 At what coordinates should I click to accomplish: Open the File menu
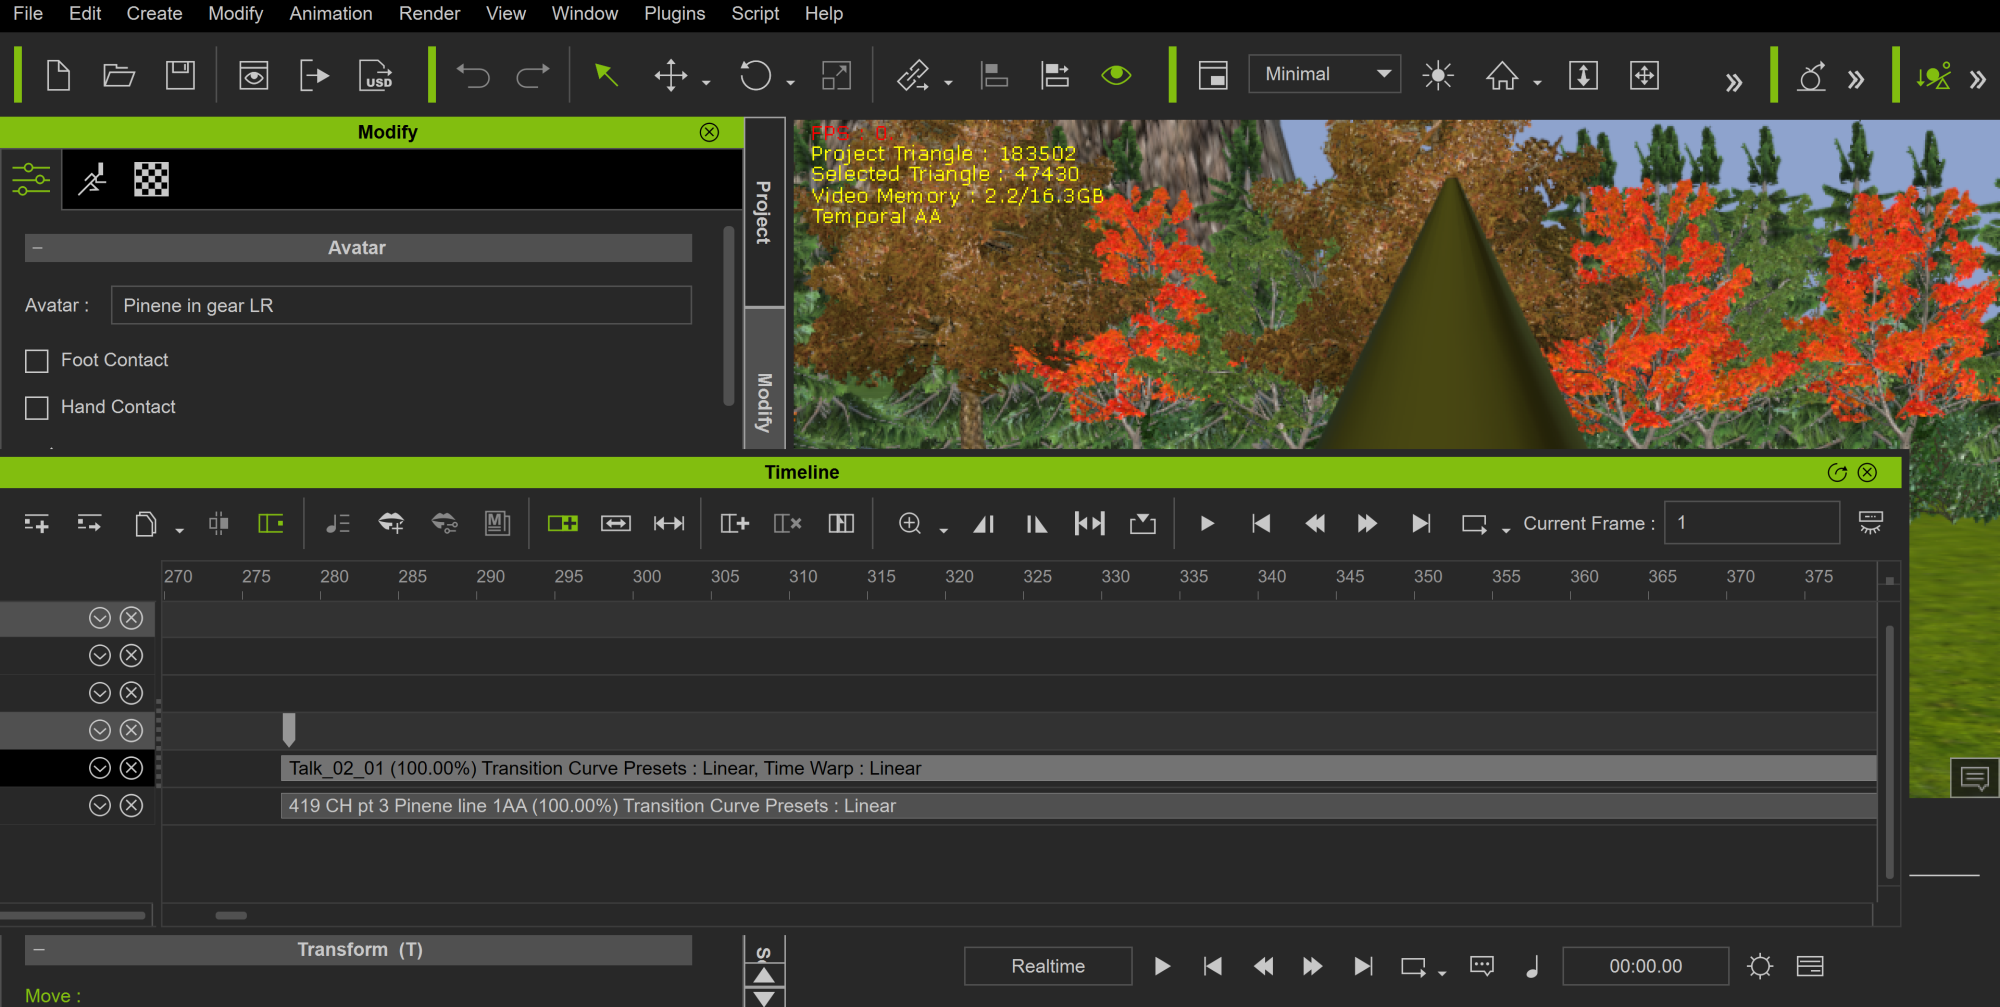click(28, 14)
